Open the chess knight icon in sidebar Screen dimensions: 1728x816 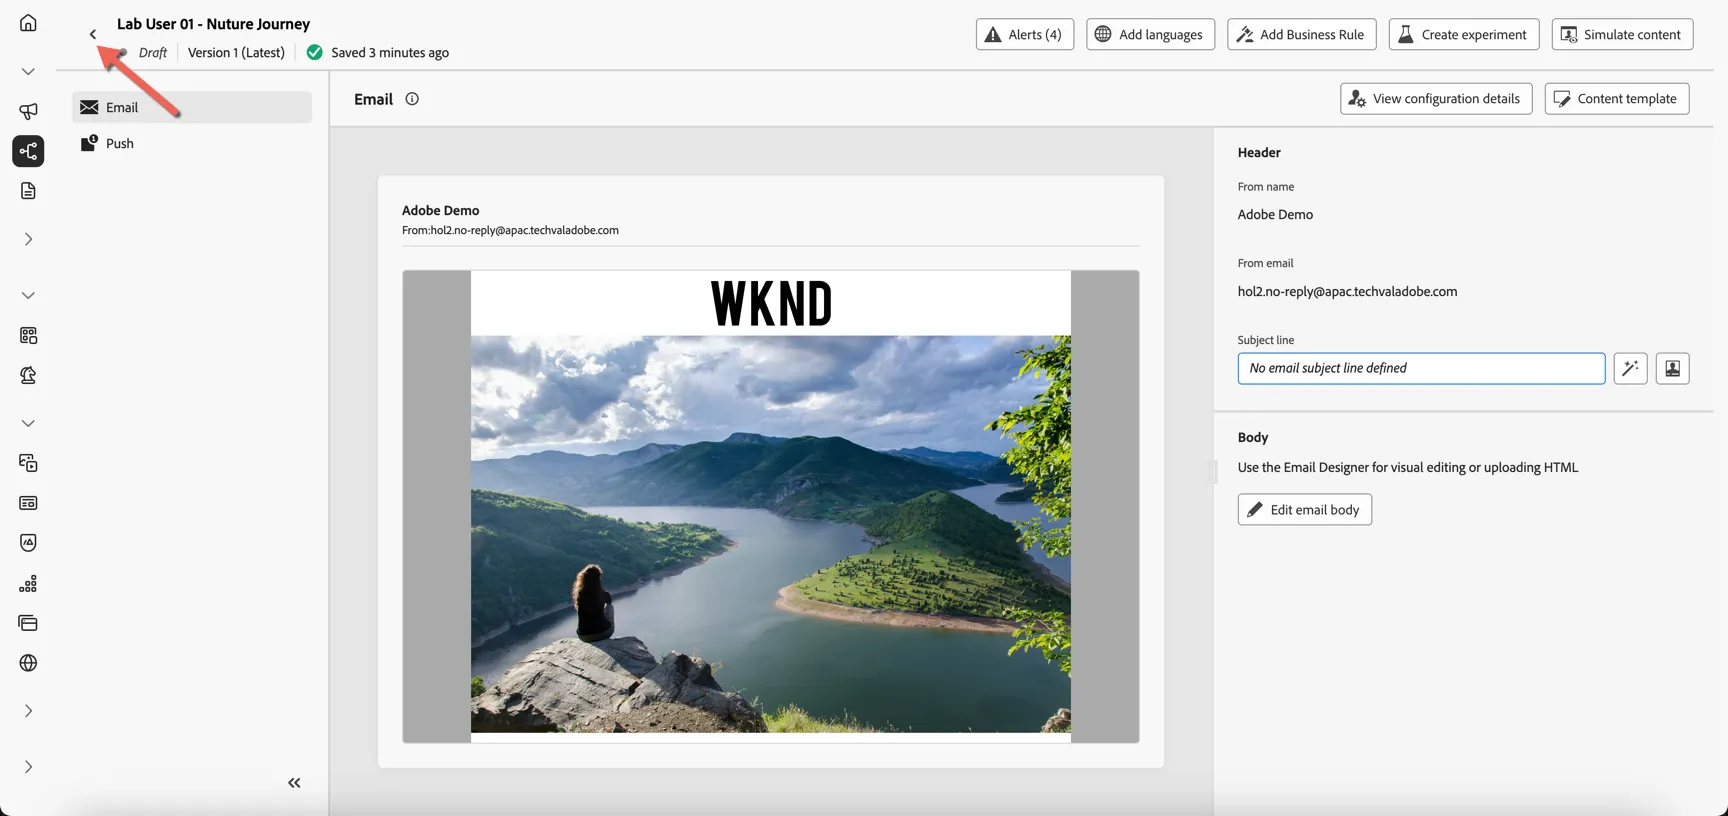point(28,375)
